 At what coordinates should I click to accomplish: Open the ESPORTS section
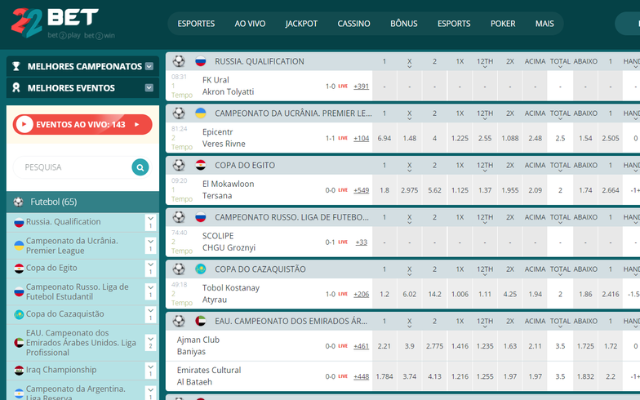point(454,24)
